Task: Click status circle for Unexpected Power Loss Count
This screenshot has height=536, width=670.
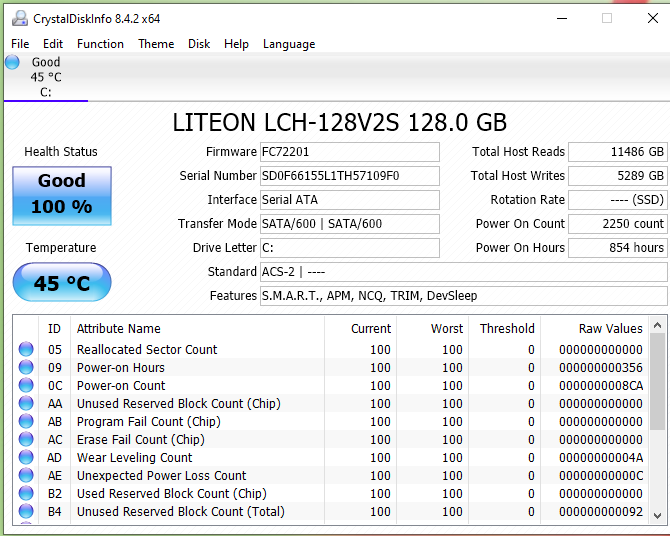Action: click(x=26, y=475)
